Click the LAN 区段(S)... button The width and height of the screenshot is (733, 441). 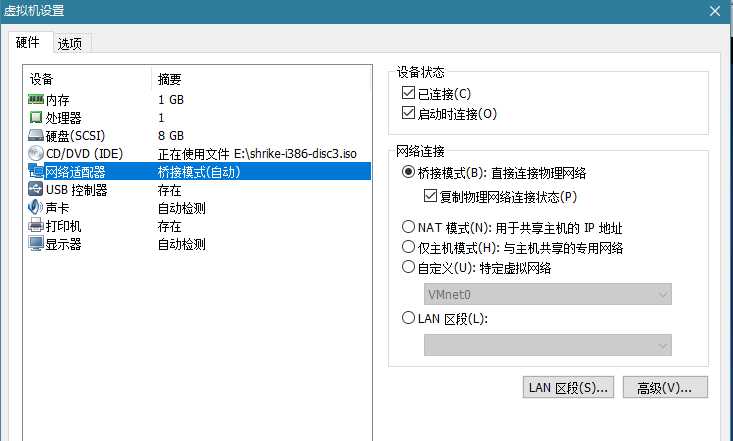tap(568, 388)
